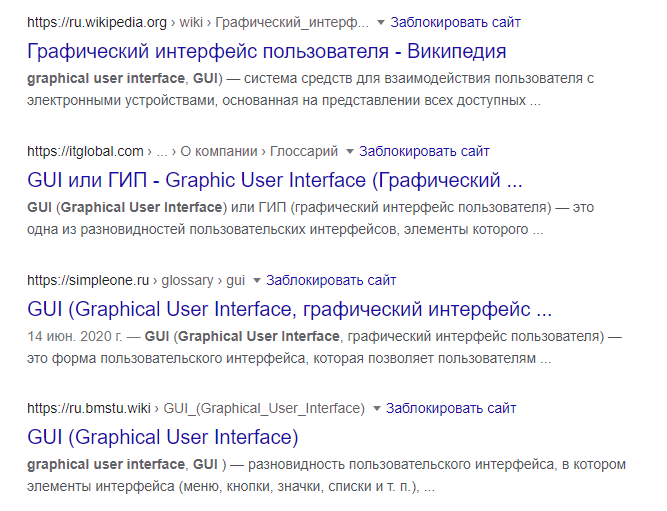Expand dropdown arrow next to simpleone.ru URL
The height and width of the screenshot is (511, 667).
point(257,281)
